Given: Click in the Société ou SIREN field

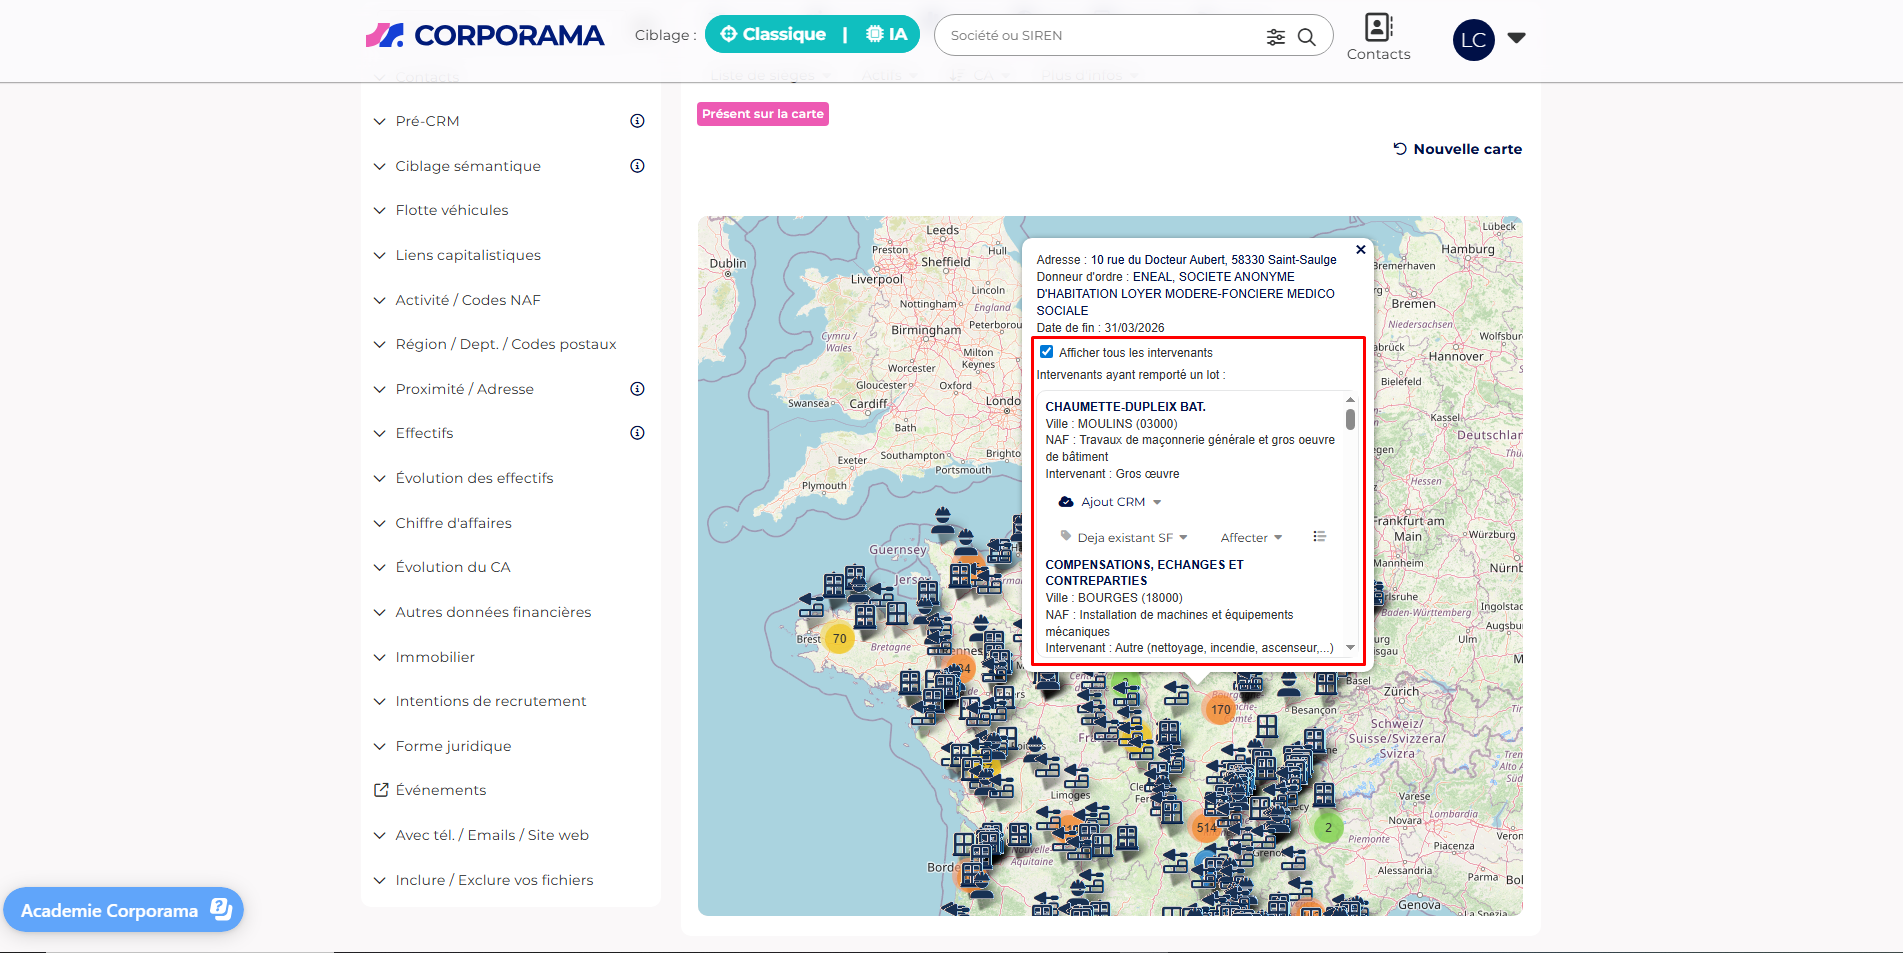Looking at the screenshot, I should [x=1100, y=36].
